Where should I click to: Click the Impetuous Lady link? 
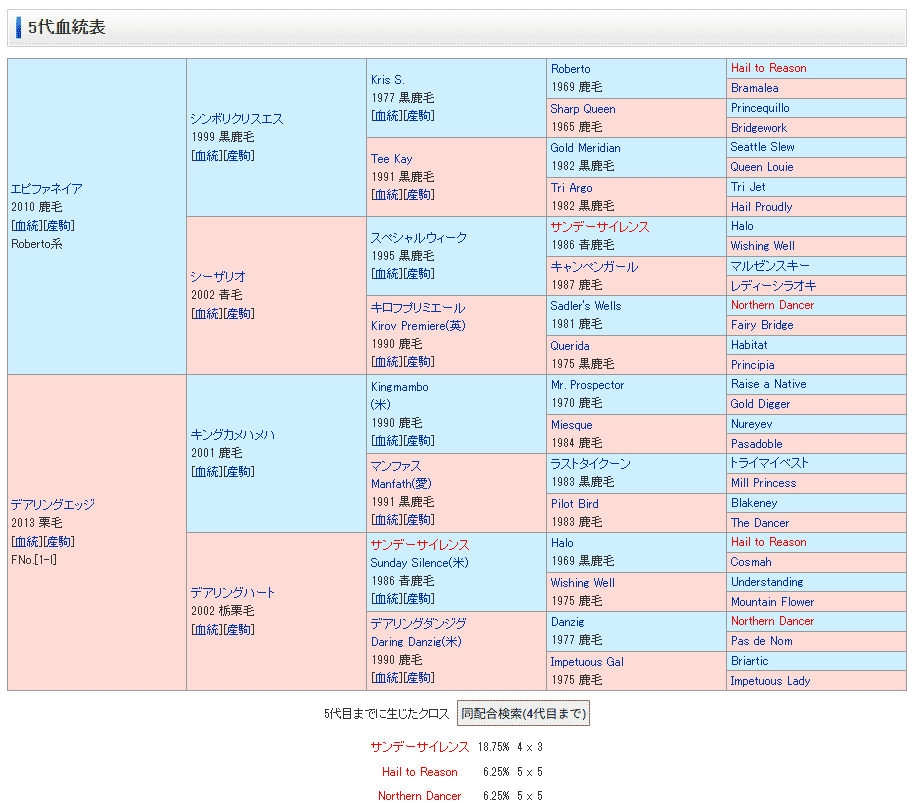click(x=770, y=680)
